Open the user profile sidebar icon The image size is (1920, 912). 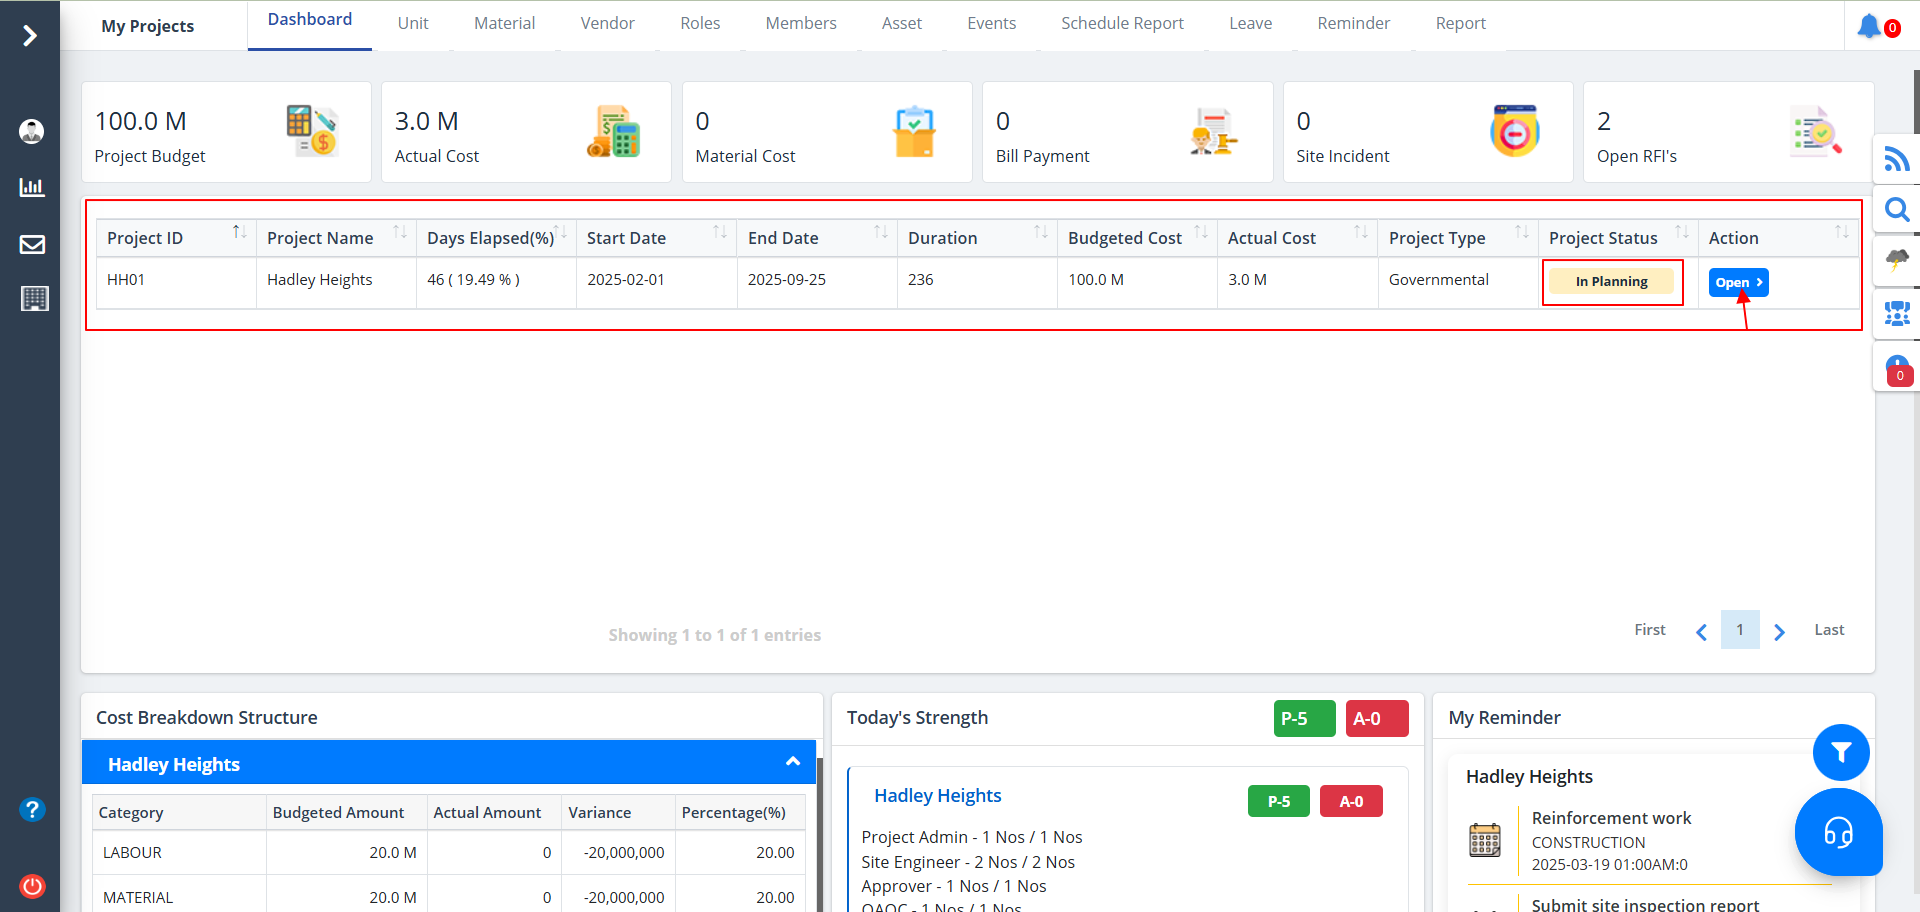pos(32,131)
